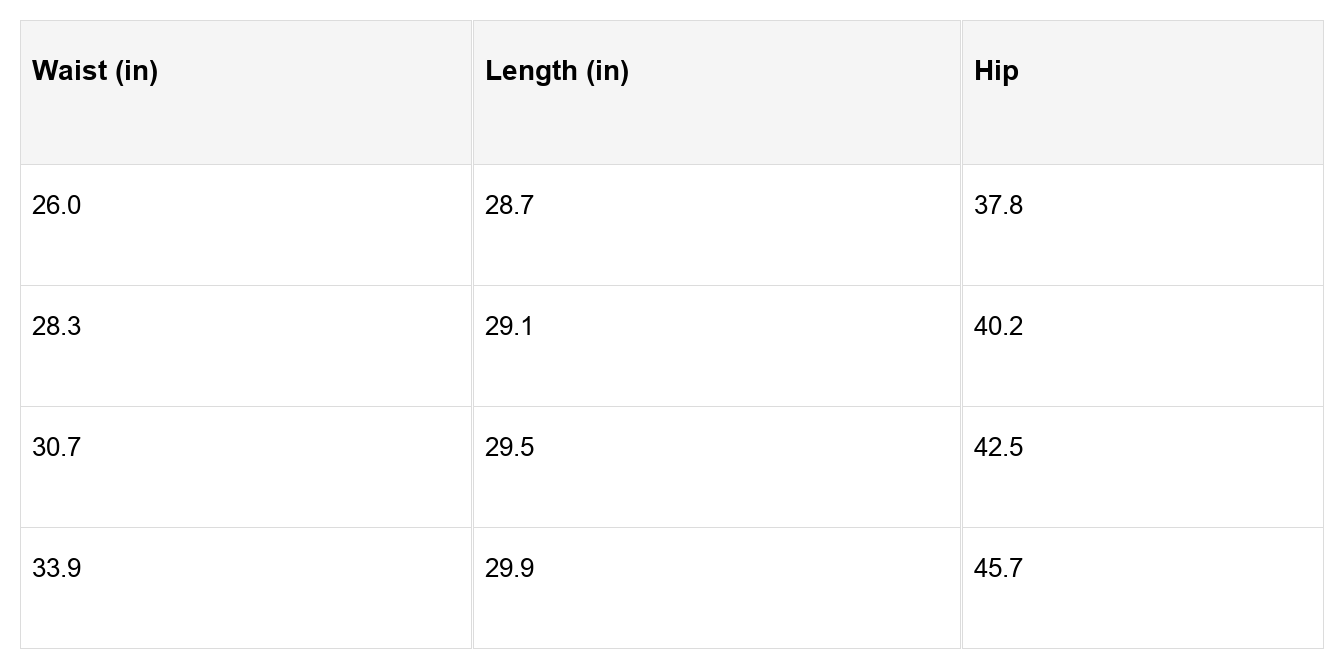Select the smallest waist measurement in the table
Viewport: 1343px width, 668px height.
tap(57, 206)
